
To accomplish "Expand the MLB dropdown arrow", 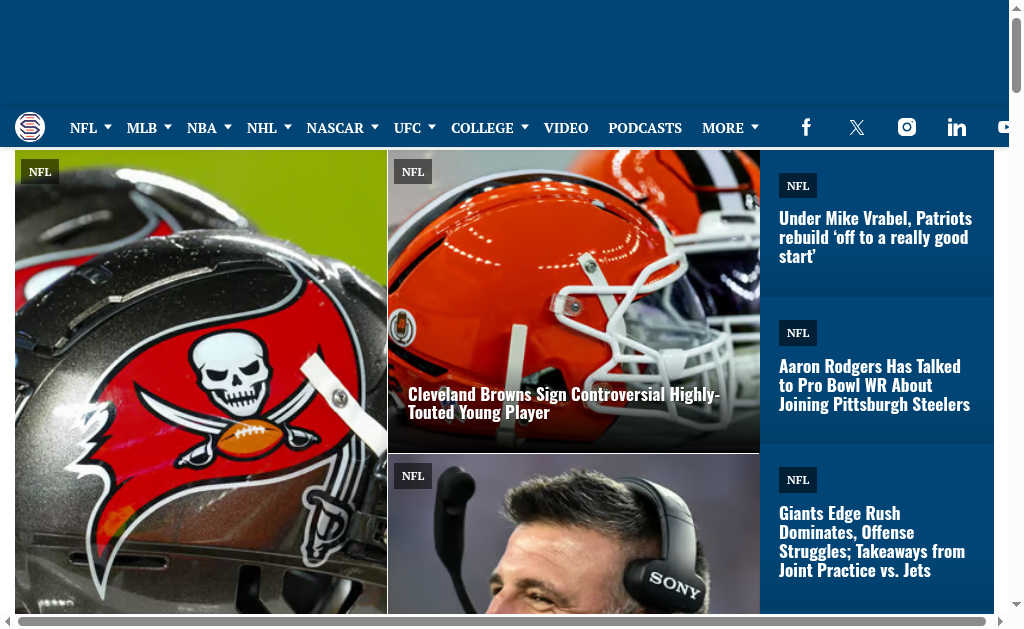I will click(168, 127).
